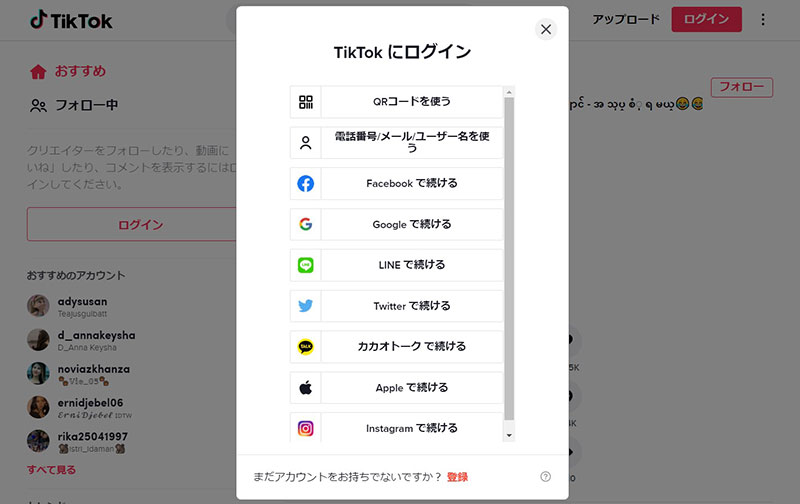
Task: Click the Twitter bird icon
Action: 306,306
